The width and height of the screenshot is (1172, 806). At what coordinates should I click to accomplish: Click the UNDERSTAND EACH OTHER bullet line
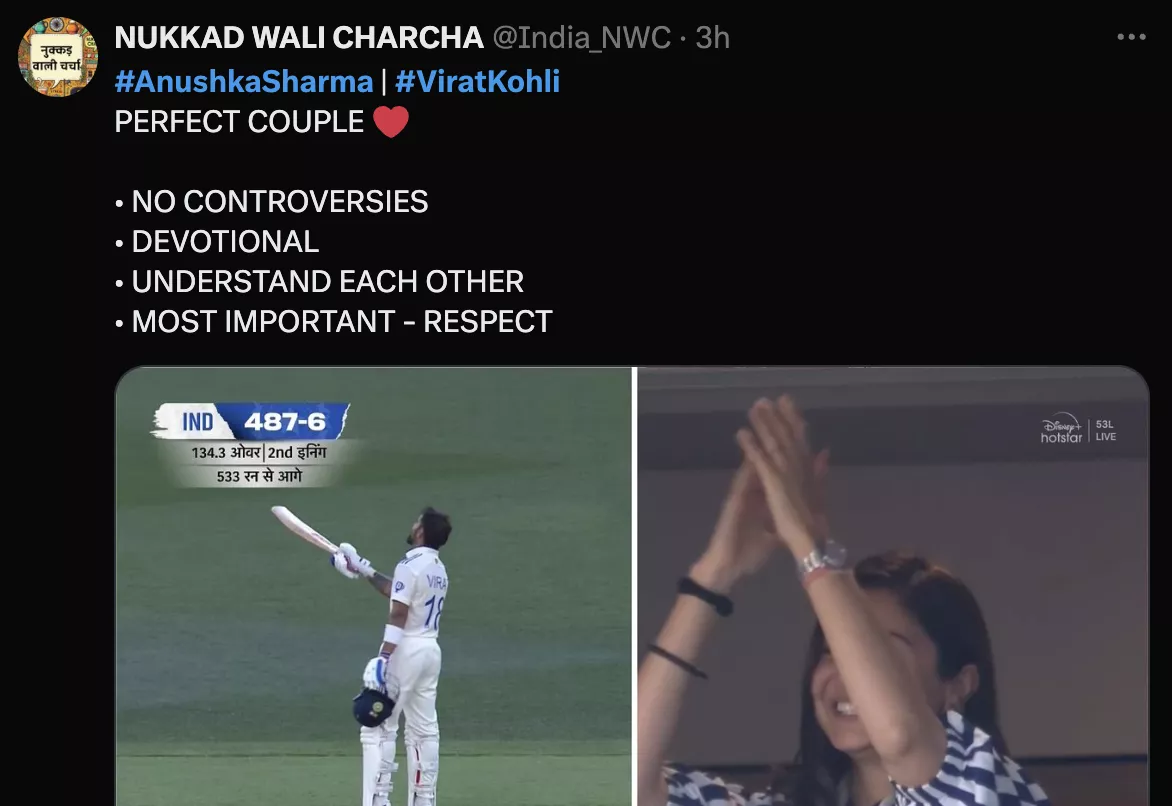319,282
